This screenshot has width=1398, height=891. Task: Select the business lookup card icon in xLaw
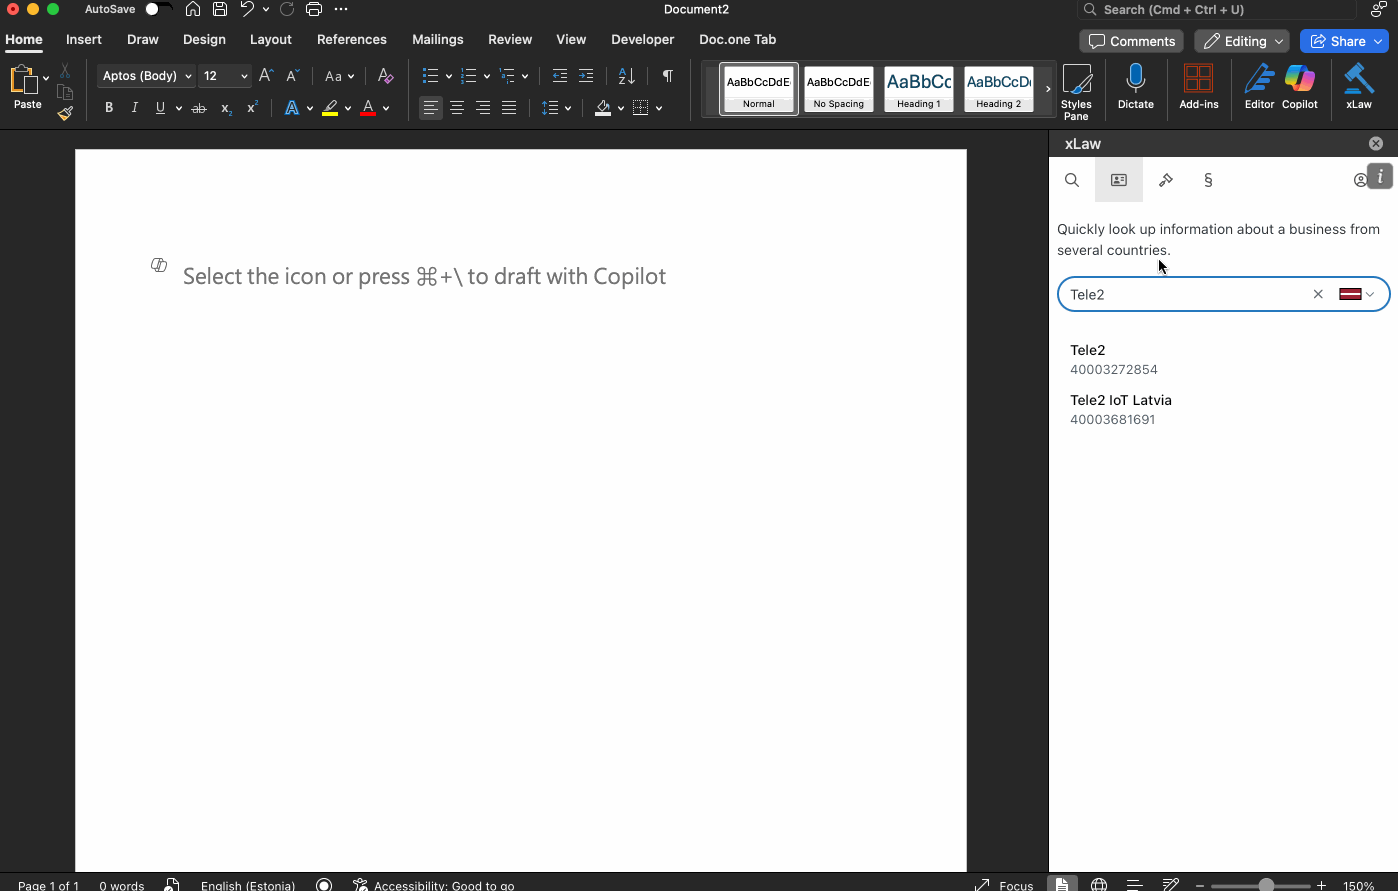click(1119, 180)
